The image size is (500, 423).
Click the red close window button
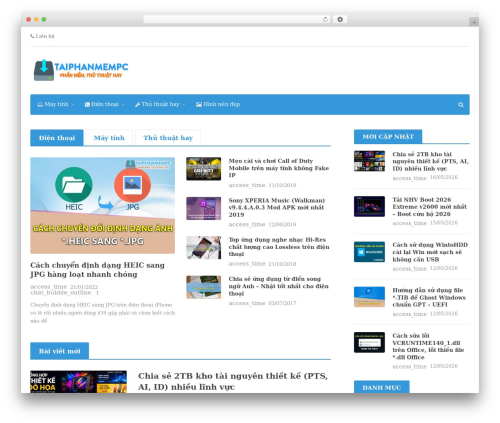[29, 19]
